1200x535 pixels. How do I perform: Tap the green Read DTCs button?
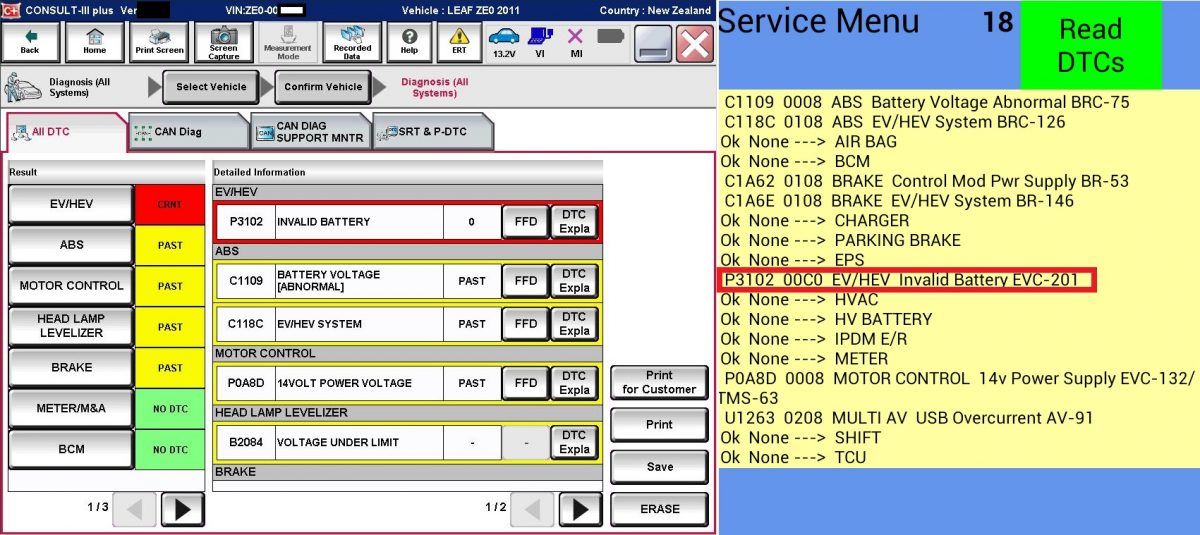(1090, 46)
